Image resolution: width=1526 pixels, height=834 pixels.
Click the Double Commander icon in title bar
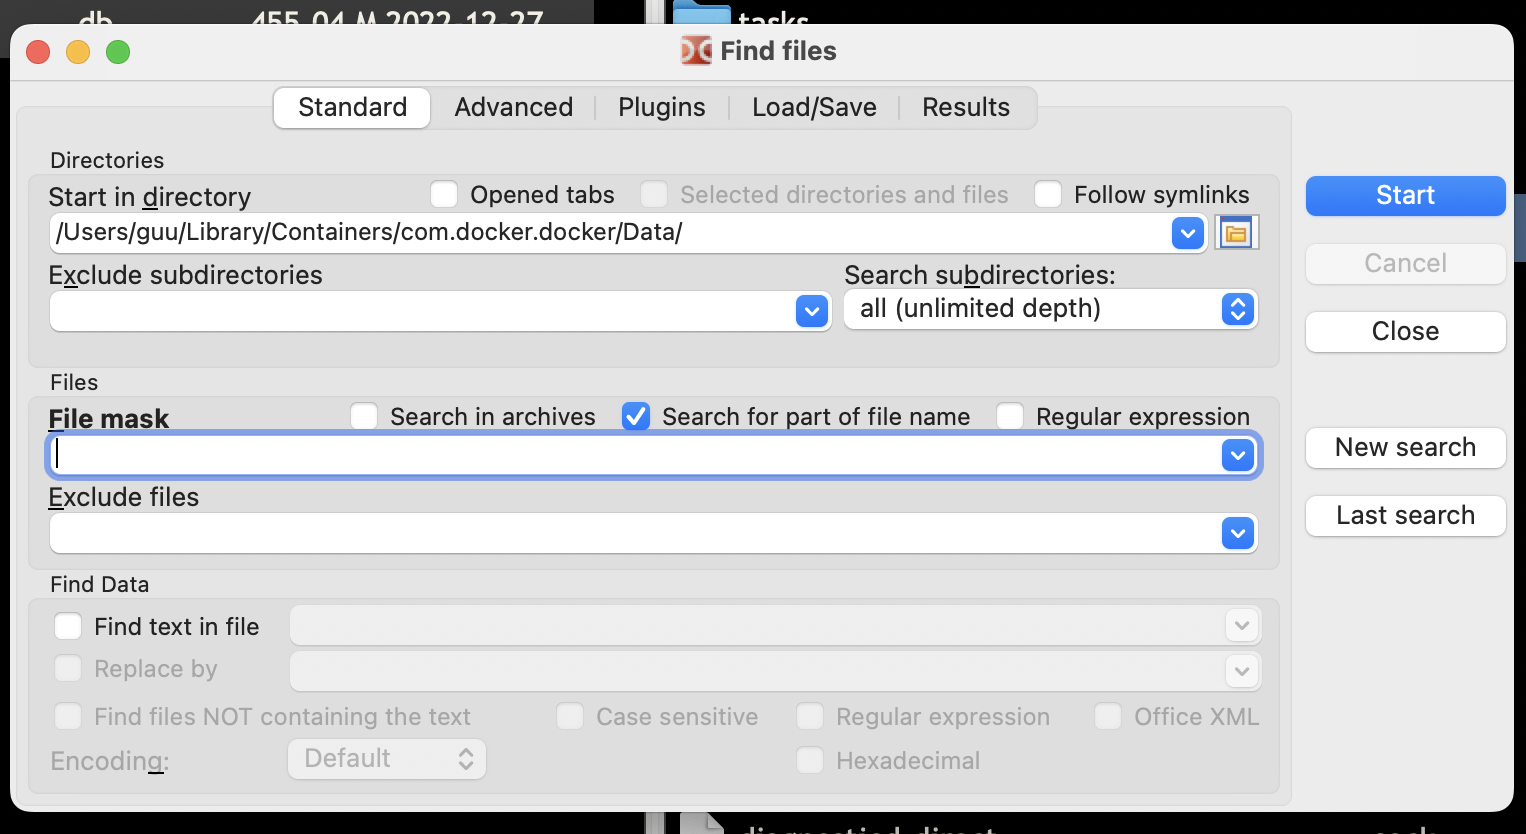point(696,51)
